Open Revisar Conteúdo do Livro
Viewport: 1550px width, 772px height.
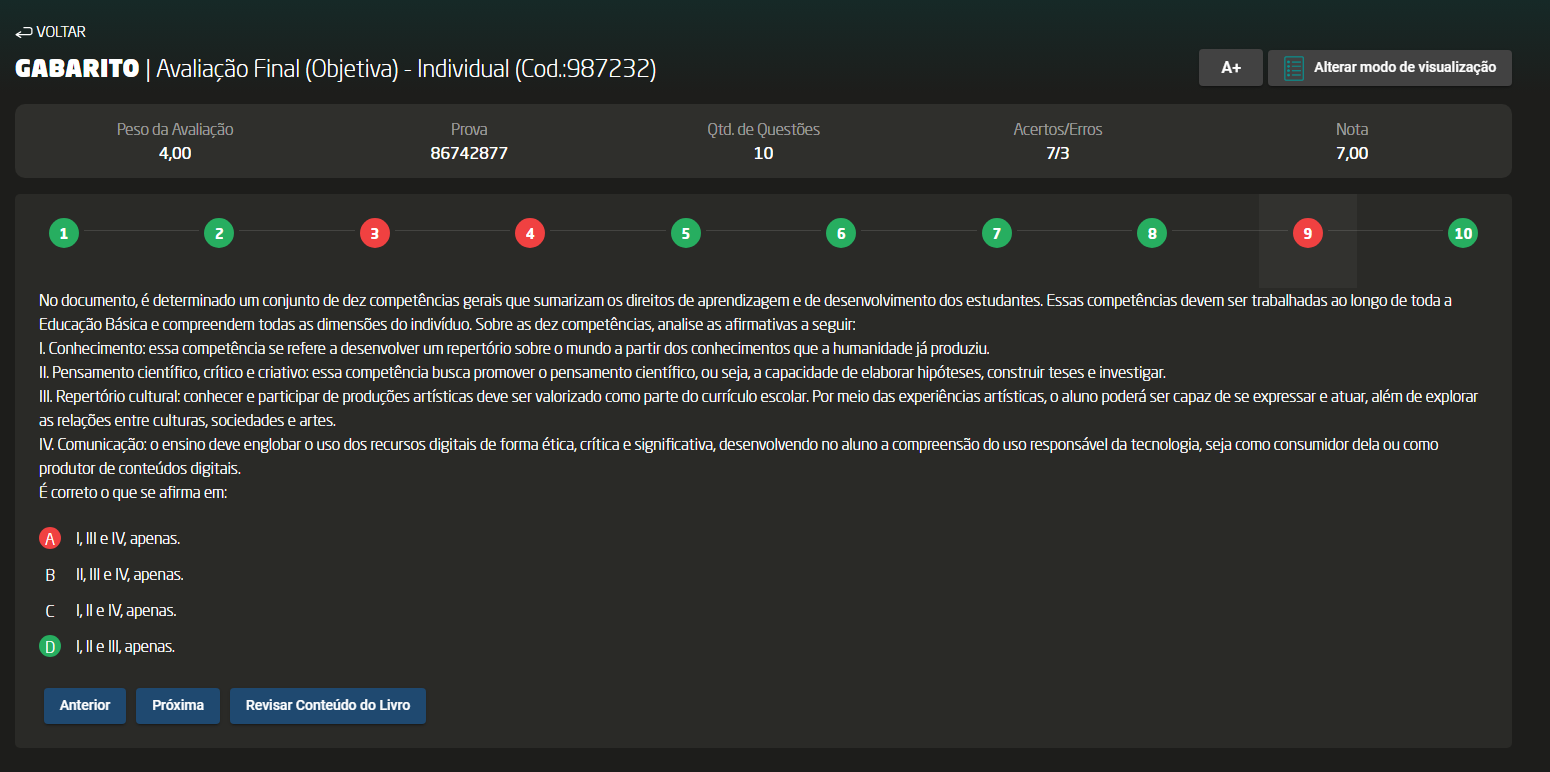pos(328,705)
